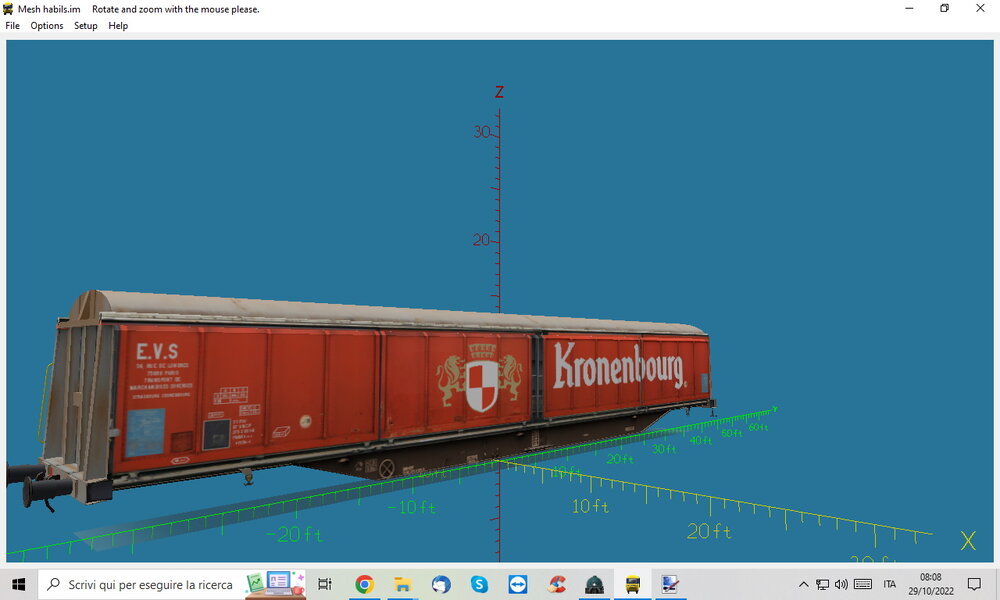Open the volume control in the tray
This screenshot has height=600, width=1000.
pos(841,584)
